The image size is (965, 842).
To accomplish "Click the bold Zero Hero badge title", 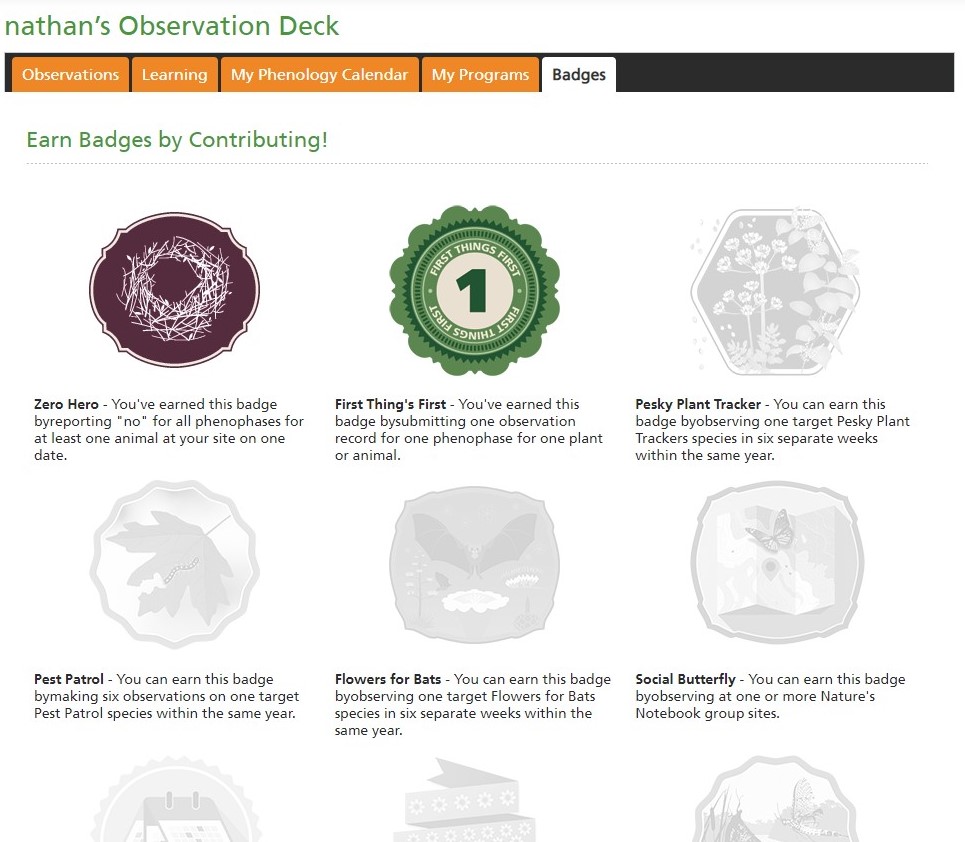I will click(66, 404).
